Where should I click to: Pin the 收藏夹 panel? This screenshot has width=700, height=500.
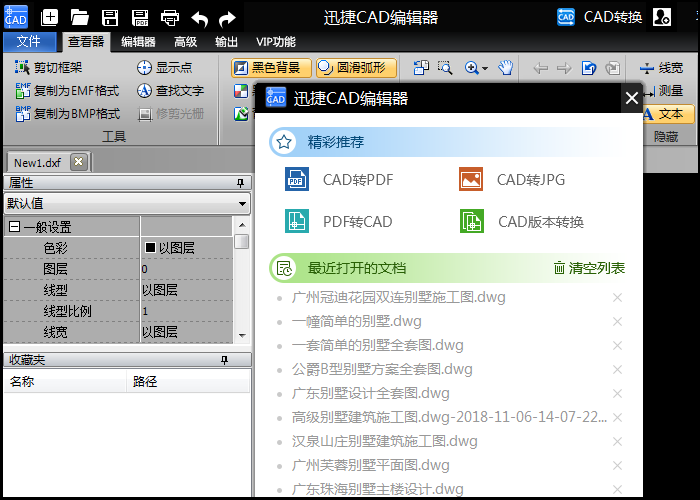coord(225,360)
